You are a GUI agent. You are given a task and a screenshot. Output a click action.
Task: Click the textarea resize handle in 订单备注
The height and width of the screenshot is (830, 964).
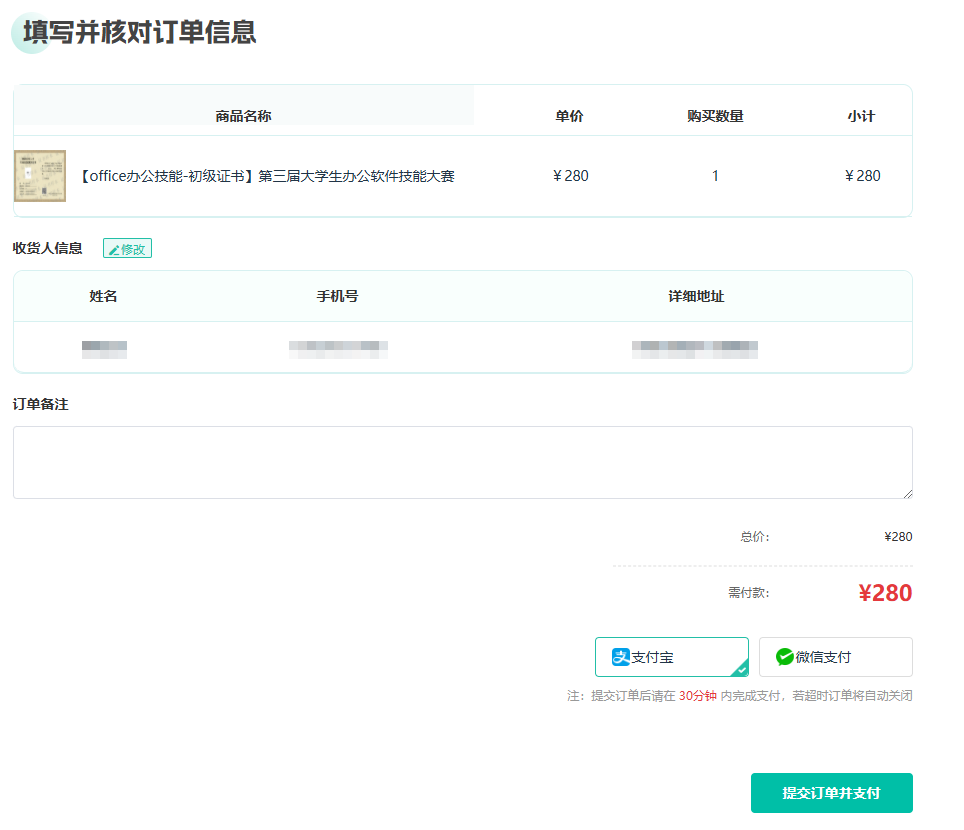point(907,492)
